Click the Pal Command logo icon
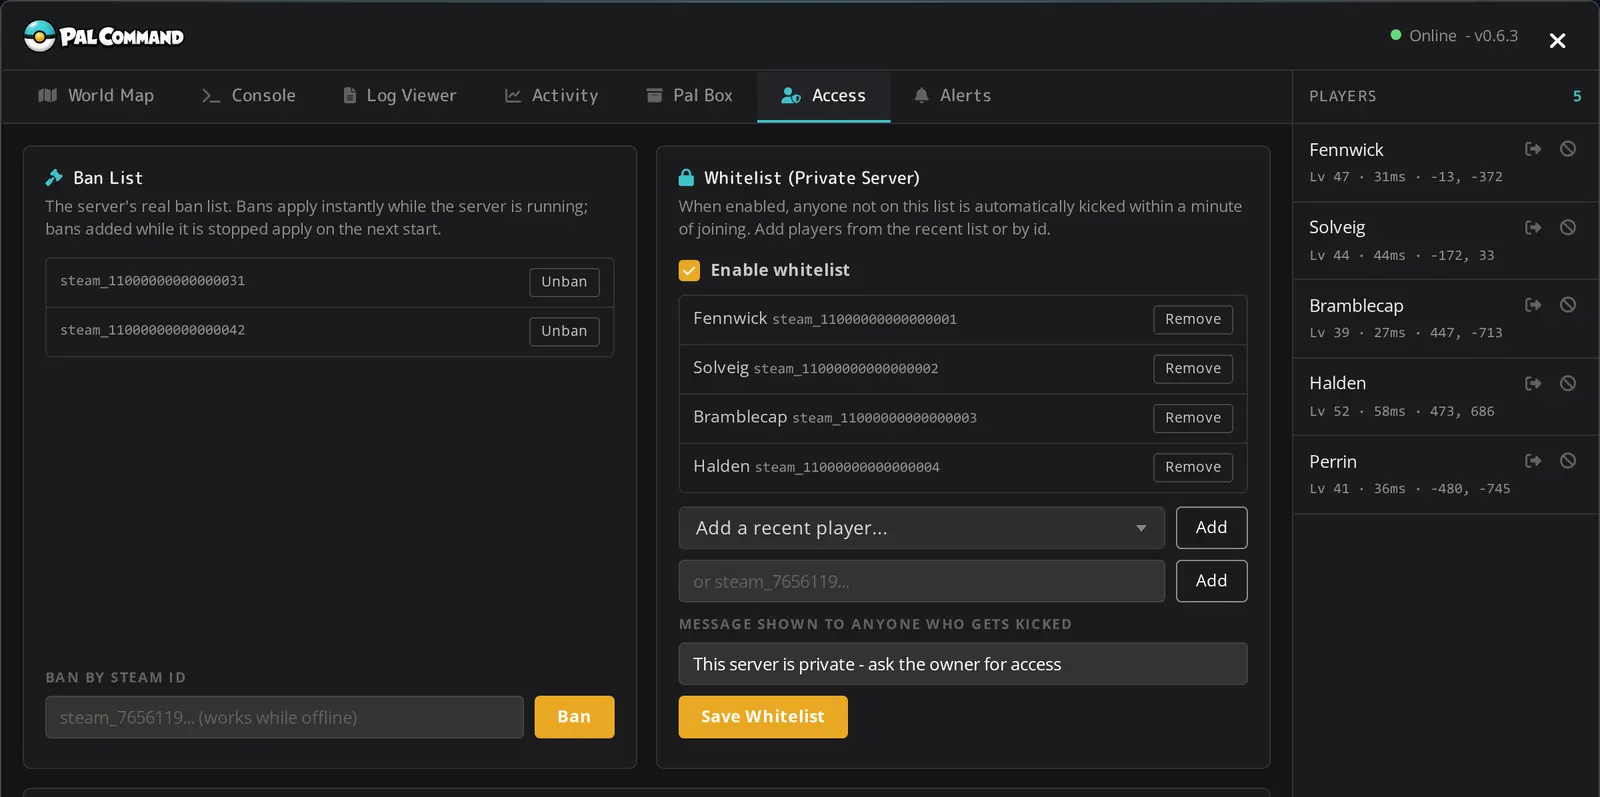This screenshot has width=1600, height=797. pyautogui.click(x=39, y=36)
